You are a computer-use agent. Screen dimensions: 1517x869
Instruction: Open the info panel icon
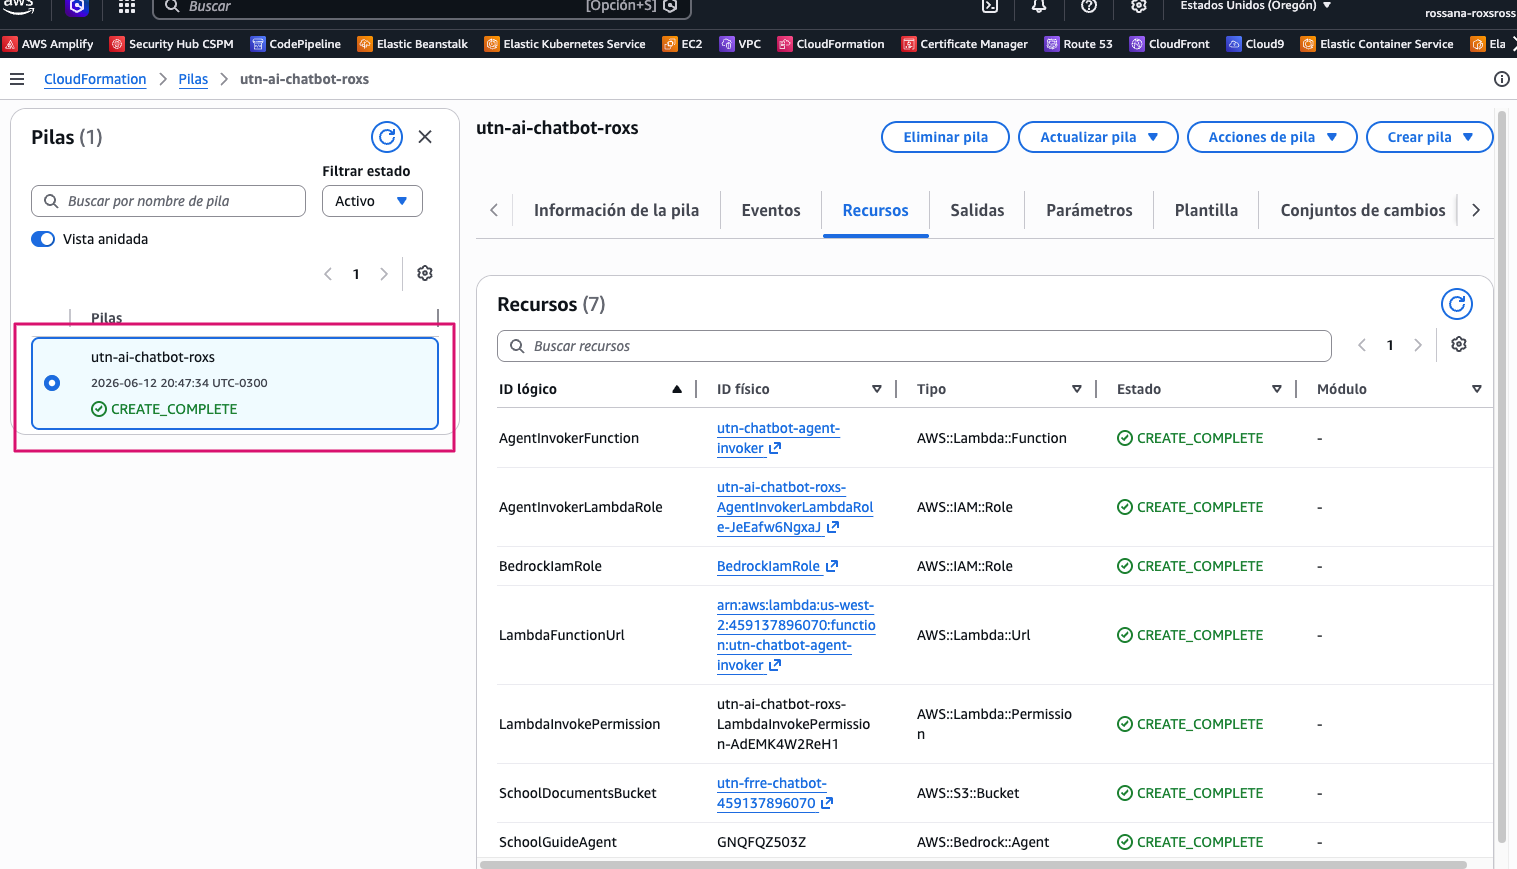pos(1501,79)
